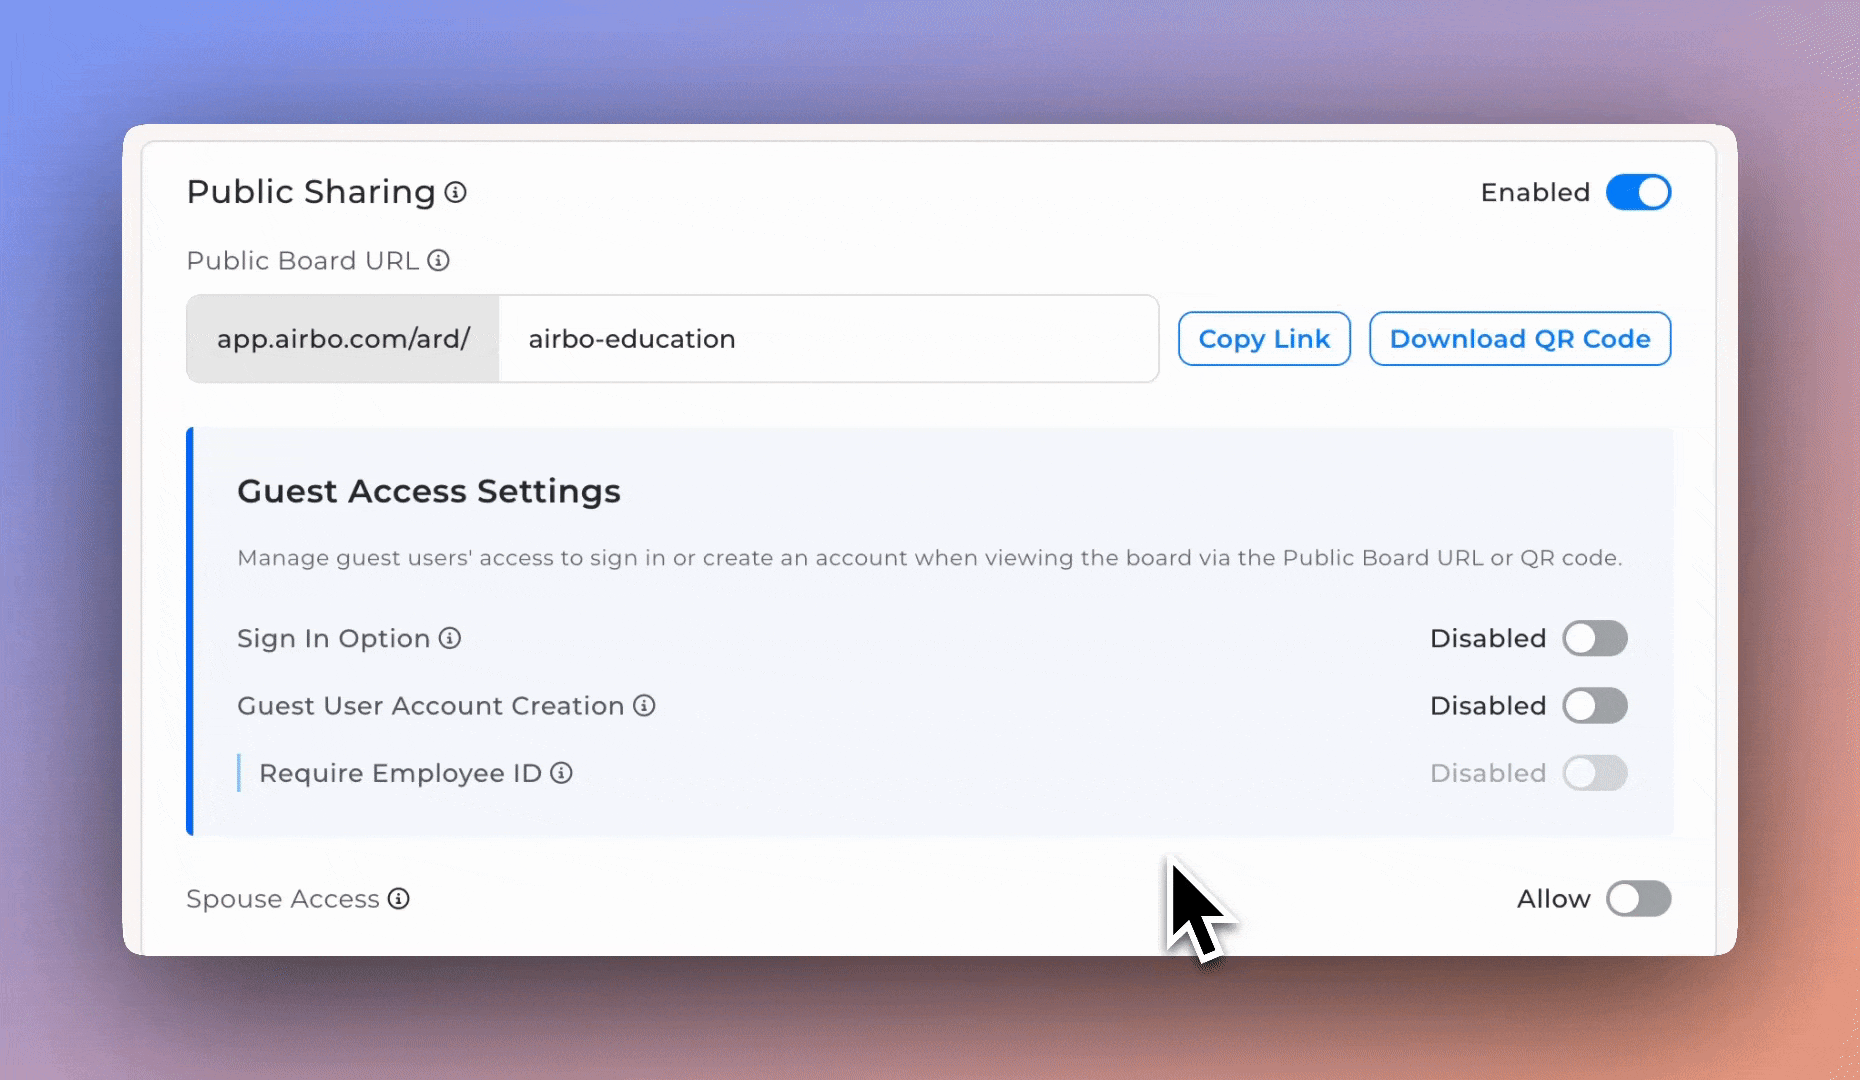This screenshot has width=1860, height=1080.
Task: Open the Public Board URL info tooltip icon
Action: (x=439, y=260)
